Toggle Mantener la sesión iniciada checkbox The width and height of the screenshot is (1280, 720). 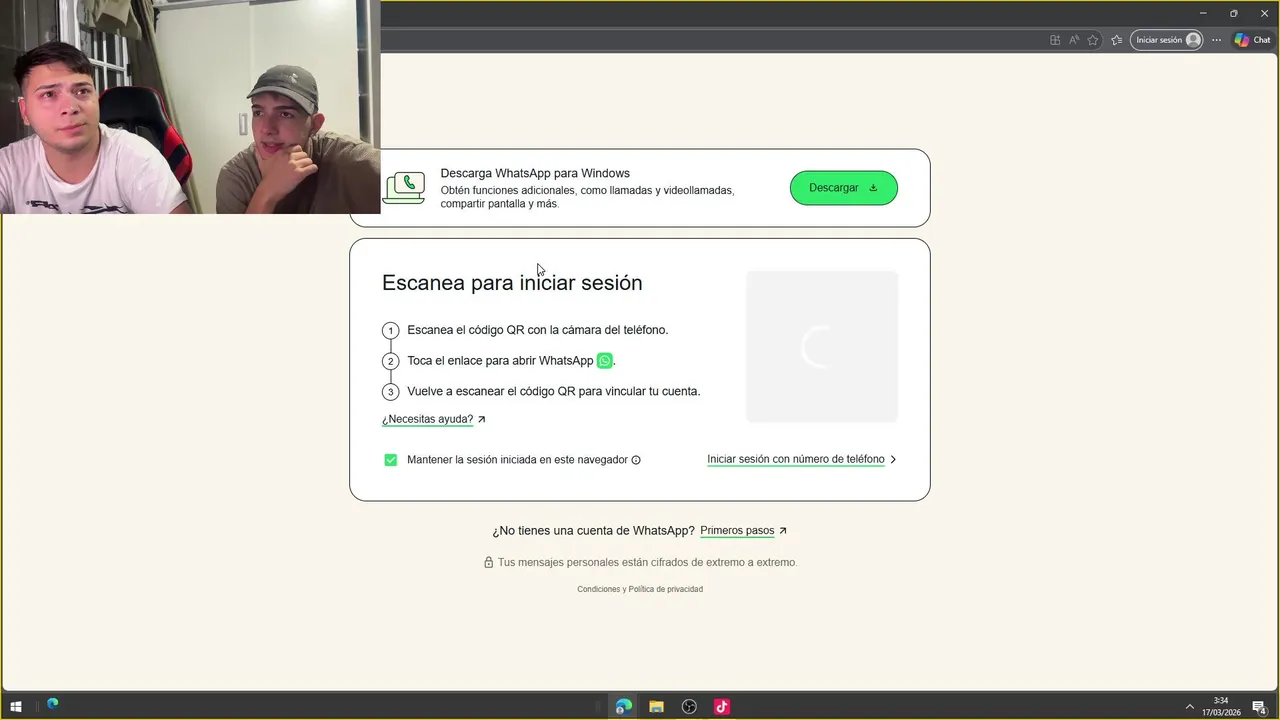coord(391,460)
